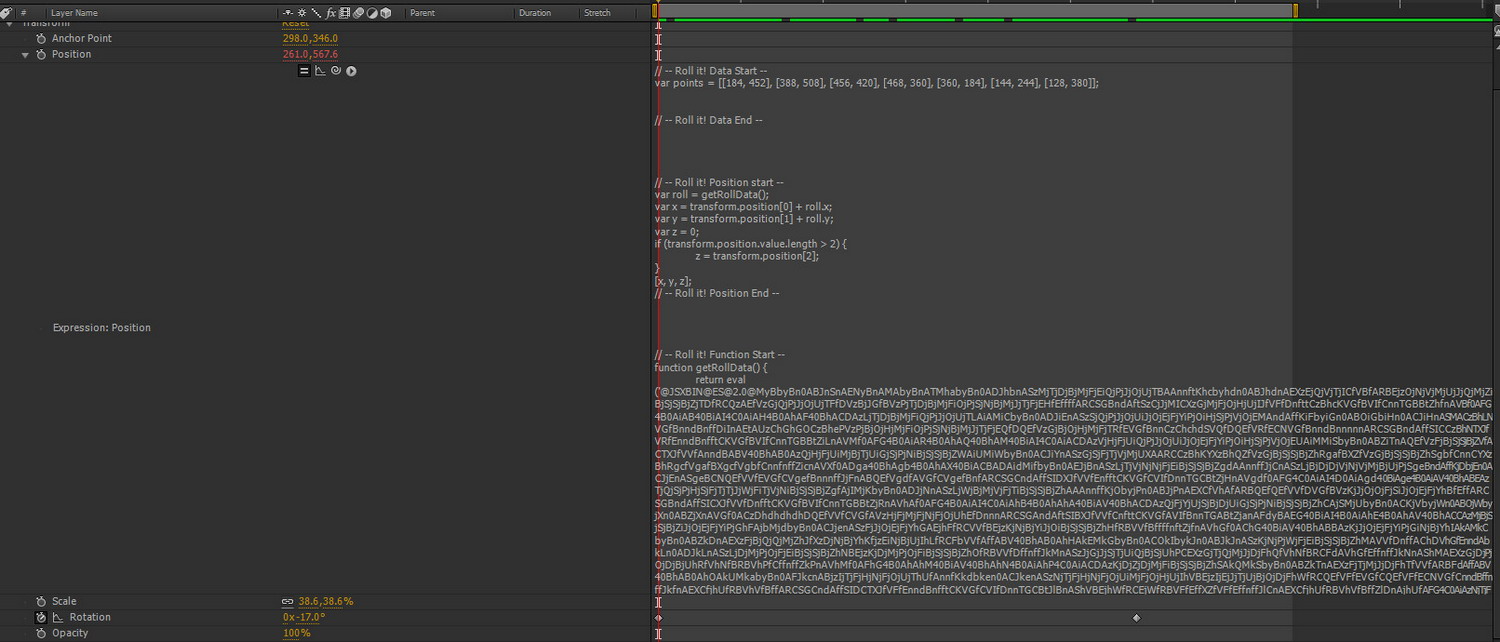The width and height of the screenshot is (1500, 642).
Task: Click the Effects fx column icon
Action: [x=331, y=13]
